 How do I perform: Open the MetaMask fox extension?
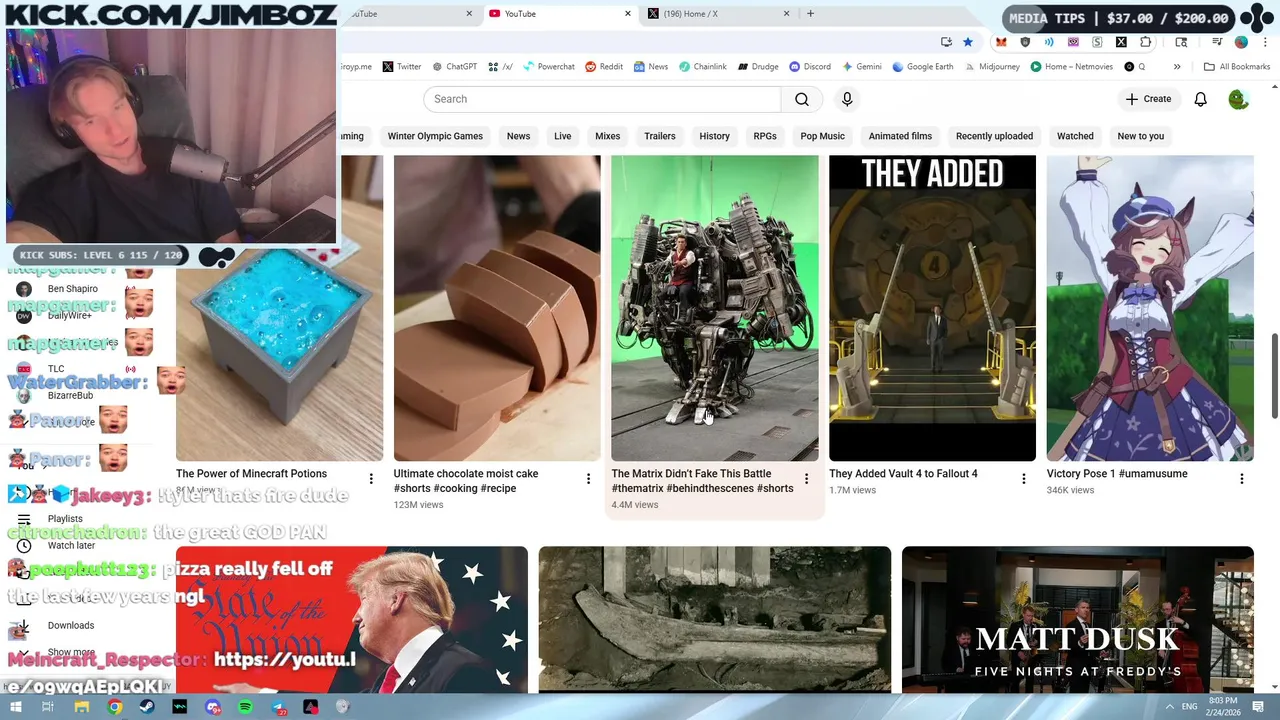[1001, 42]
